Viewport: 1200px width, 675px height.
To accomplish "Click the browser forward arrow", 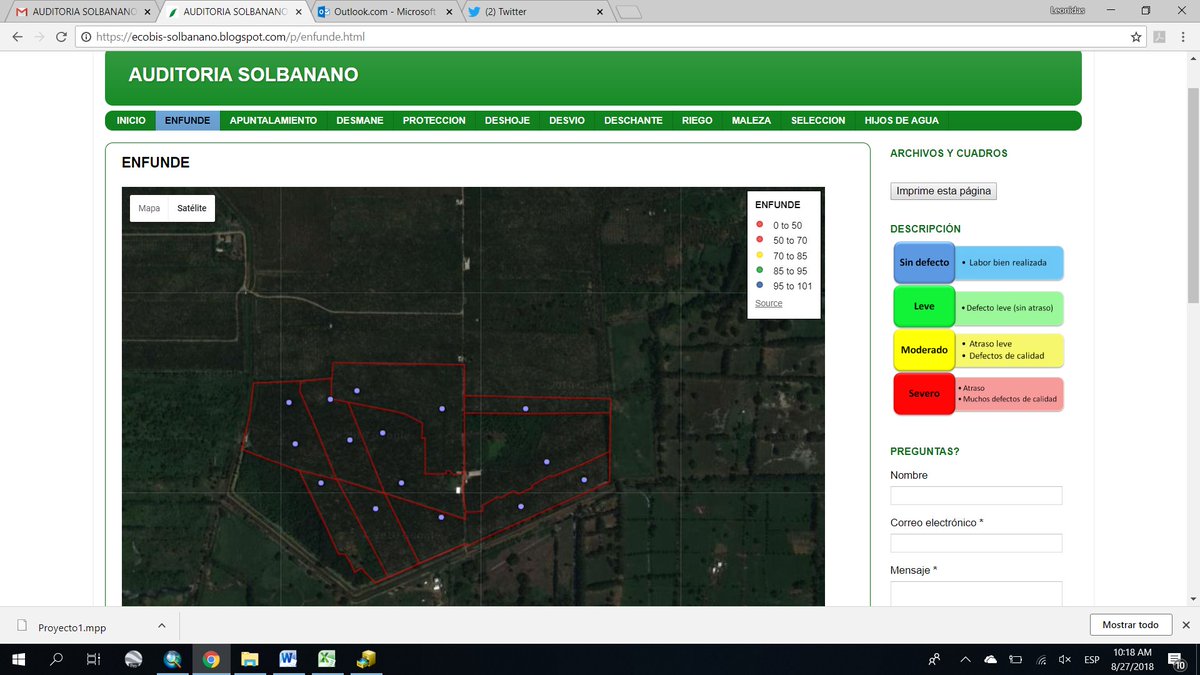I will pyautogui.click(x=39, y=36).
